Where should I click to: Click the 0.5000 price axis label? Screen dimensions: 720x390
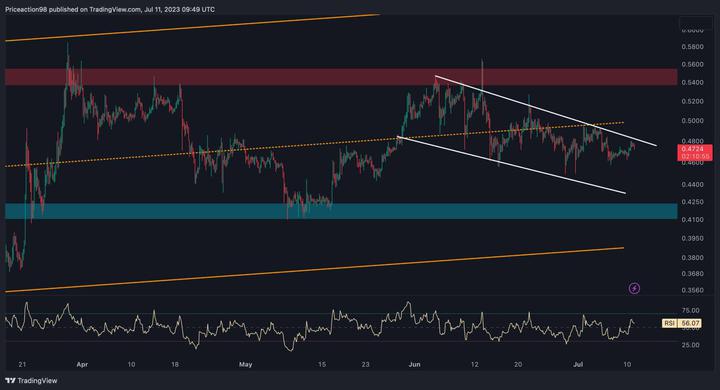pyautogui.click(x=692, y=121)
